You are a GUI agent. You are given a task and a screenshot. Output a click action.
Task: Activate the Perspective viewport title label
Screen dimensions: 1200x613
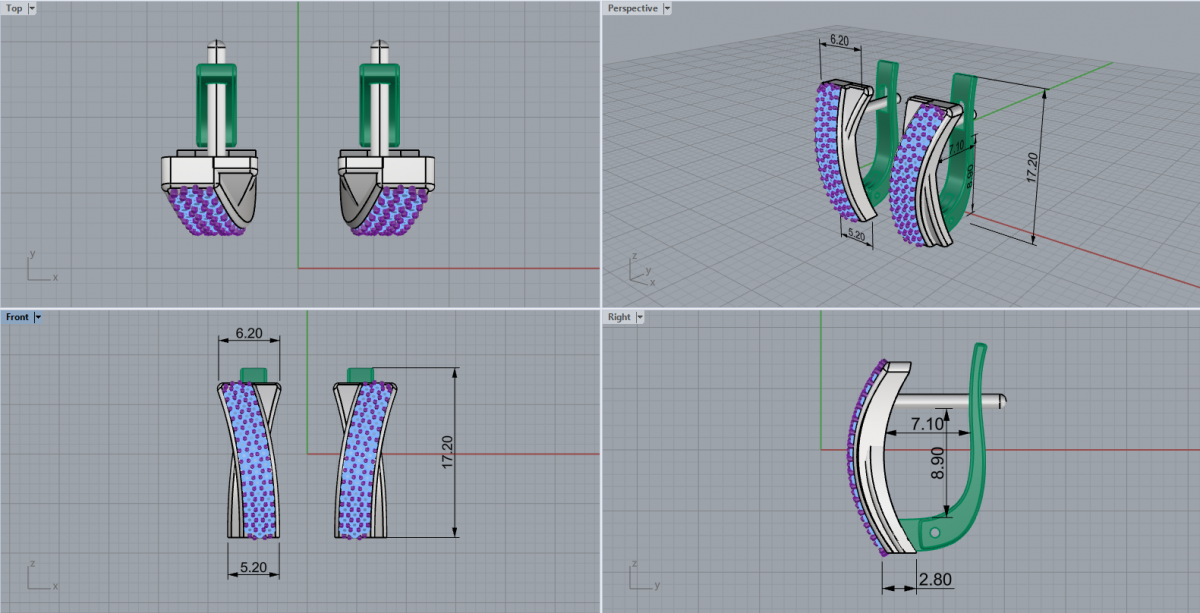point(632,8)
